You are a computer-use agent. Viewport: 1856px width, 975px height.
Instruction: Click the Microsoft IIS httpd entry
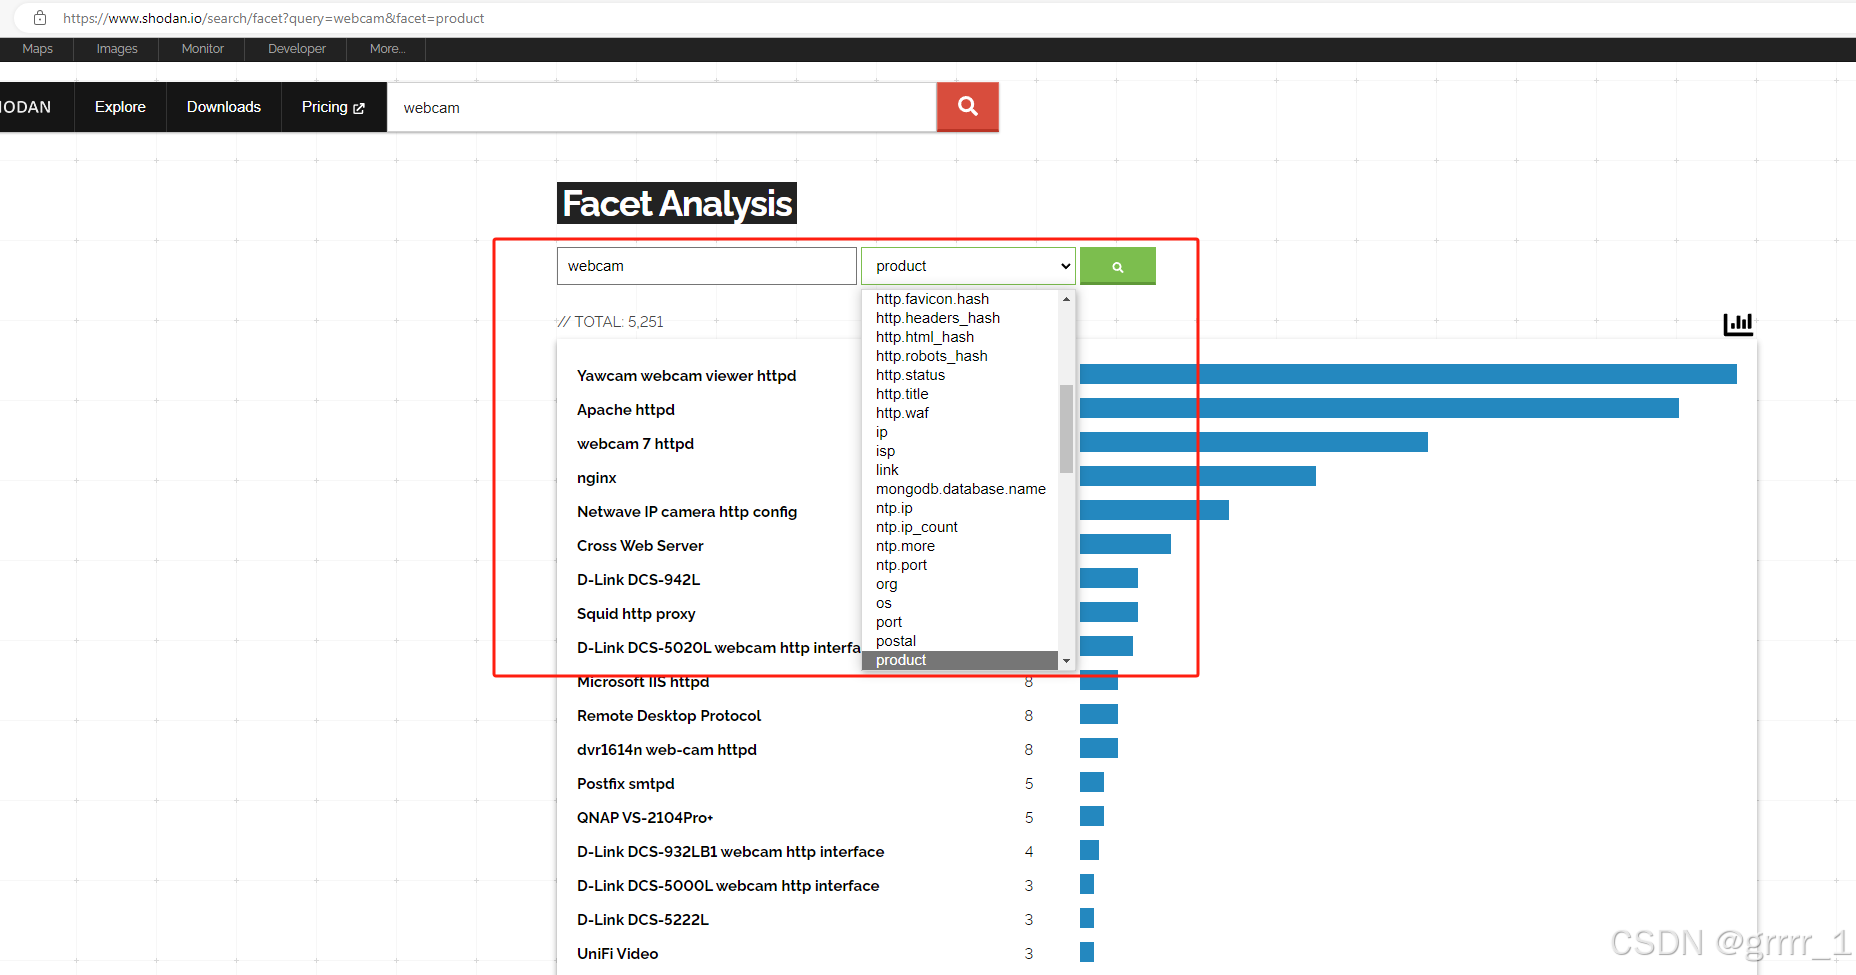(x=643, y=682)
